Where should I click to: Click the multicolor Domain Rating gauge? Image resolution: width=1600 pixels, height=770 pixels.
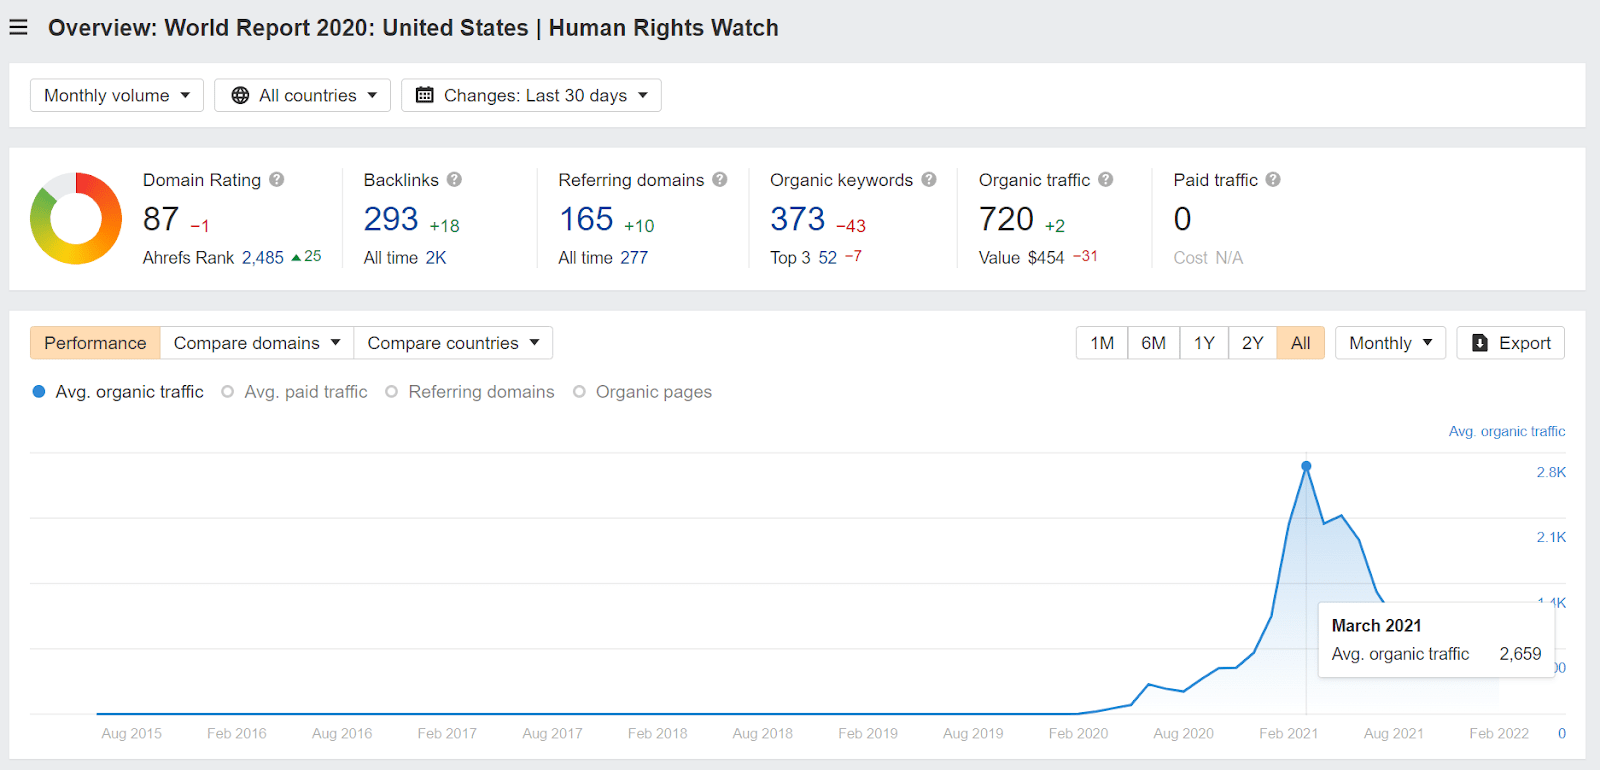[76, 218]
